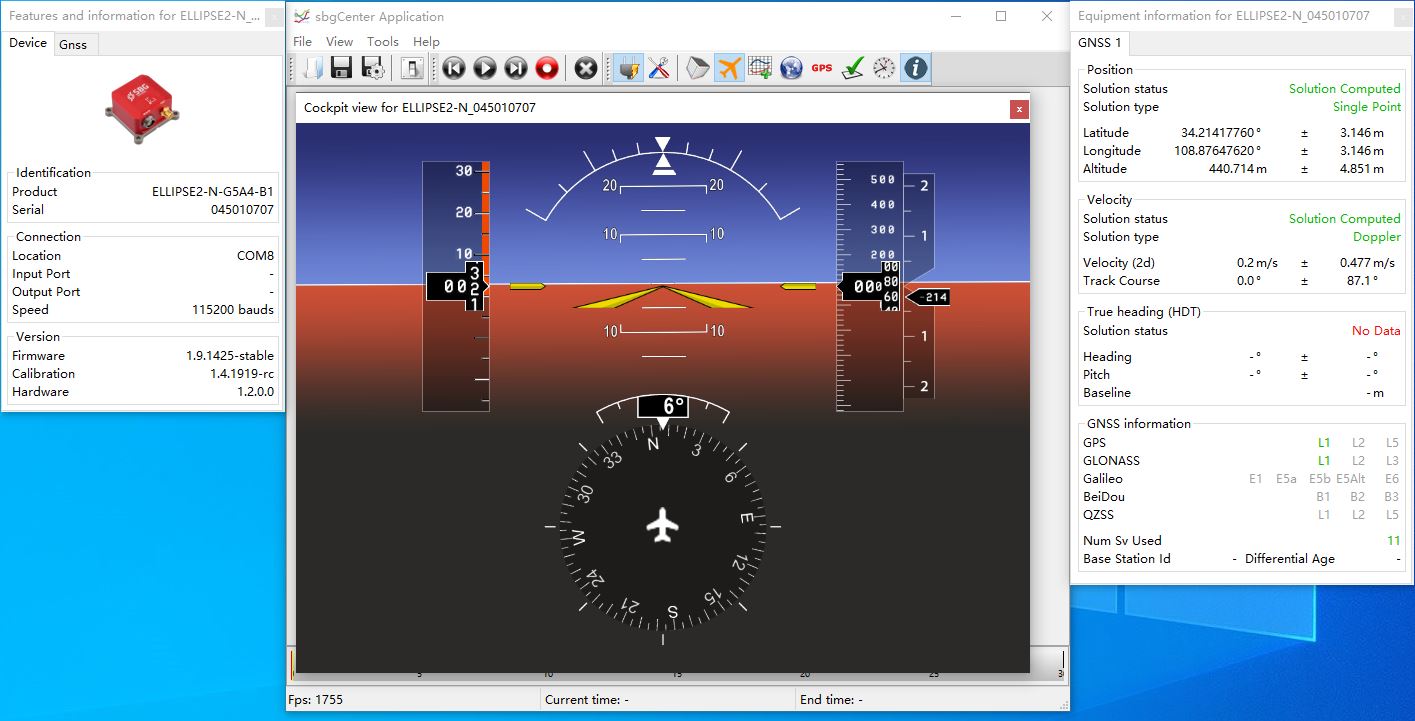Click the green checkmark status icon

point(853,68)
